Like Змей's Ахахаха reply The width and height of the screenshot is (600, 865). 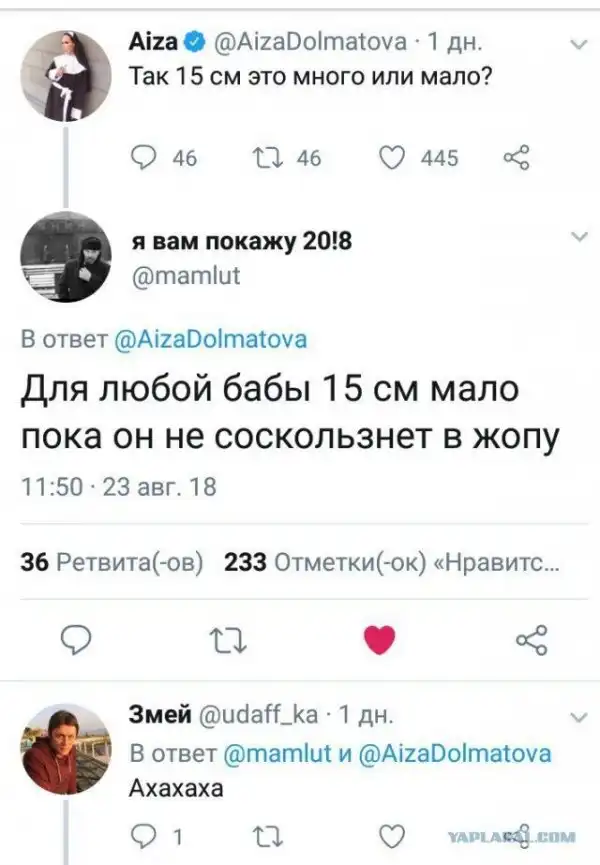point(392,837)
